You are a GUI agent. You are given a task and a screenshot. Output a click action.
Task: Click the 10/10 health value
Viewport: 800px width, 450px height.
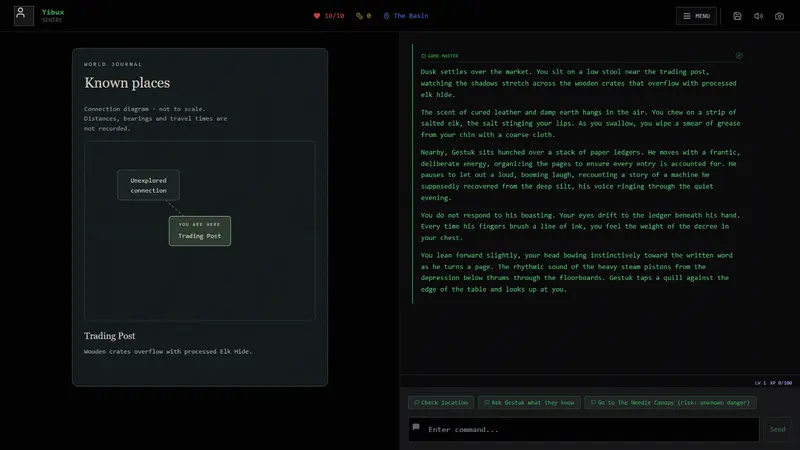334,16
